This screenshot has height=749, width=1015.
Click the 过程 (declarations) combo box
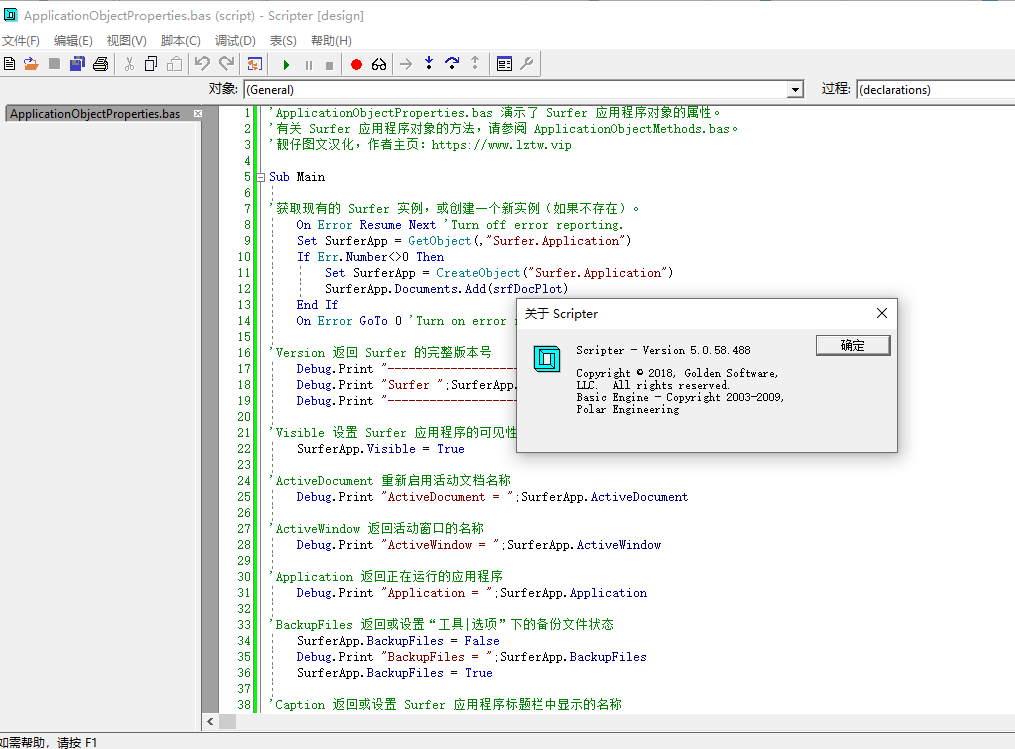coord(935,89)
